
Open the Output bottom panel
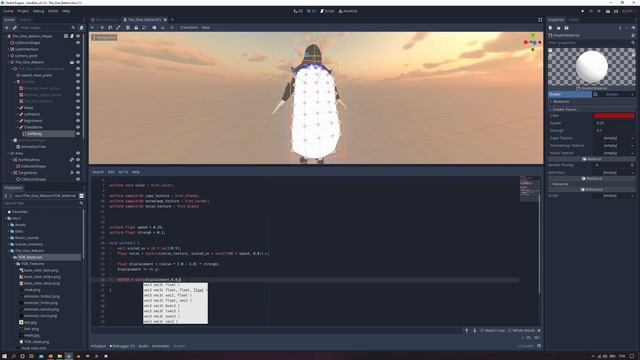[98, 346]
